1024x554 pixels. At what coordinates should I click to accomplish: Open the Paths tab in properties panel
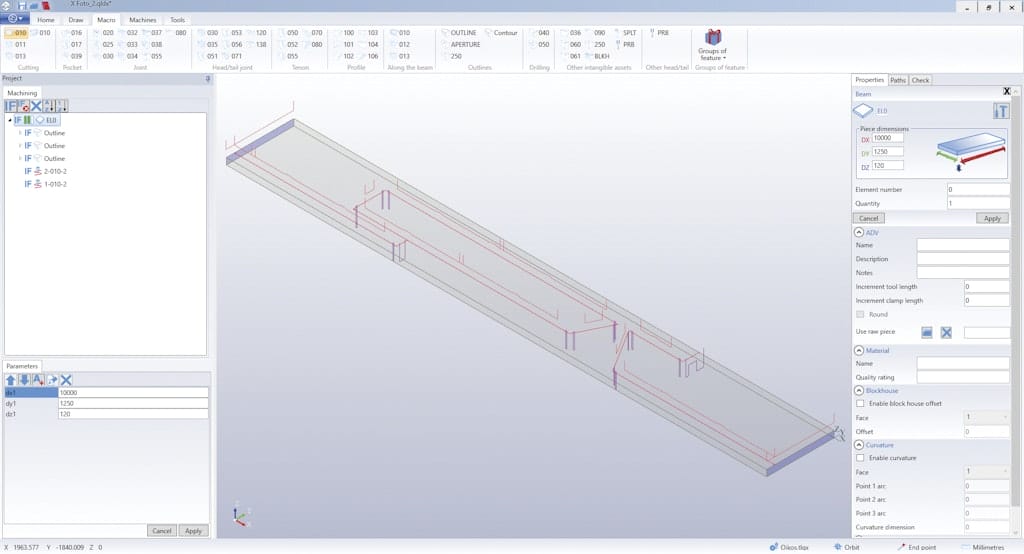point(898,80)
